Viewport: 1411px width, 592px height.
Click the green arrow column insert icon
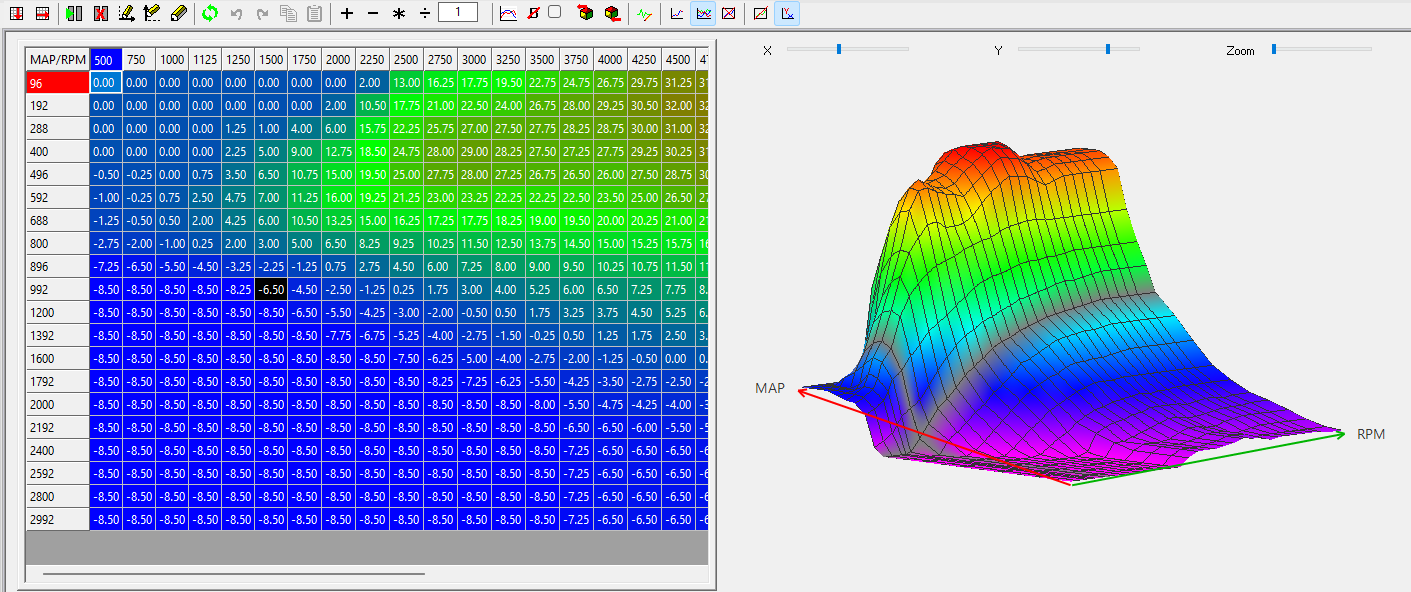[x=74, y=13]
